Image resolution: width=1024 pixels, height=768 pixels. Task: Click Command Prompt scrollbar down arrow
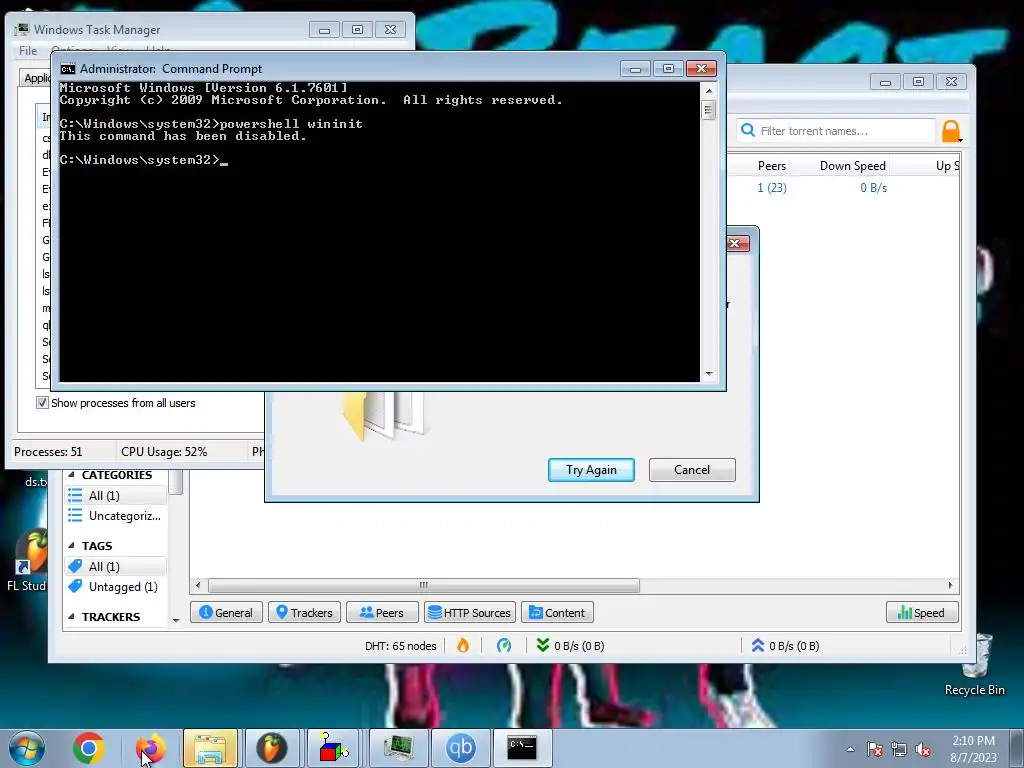[709, 374]
